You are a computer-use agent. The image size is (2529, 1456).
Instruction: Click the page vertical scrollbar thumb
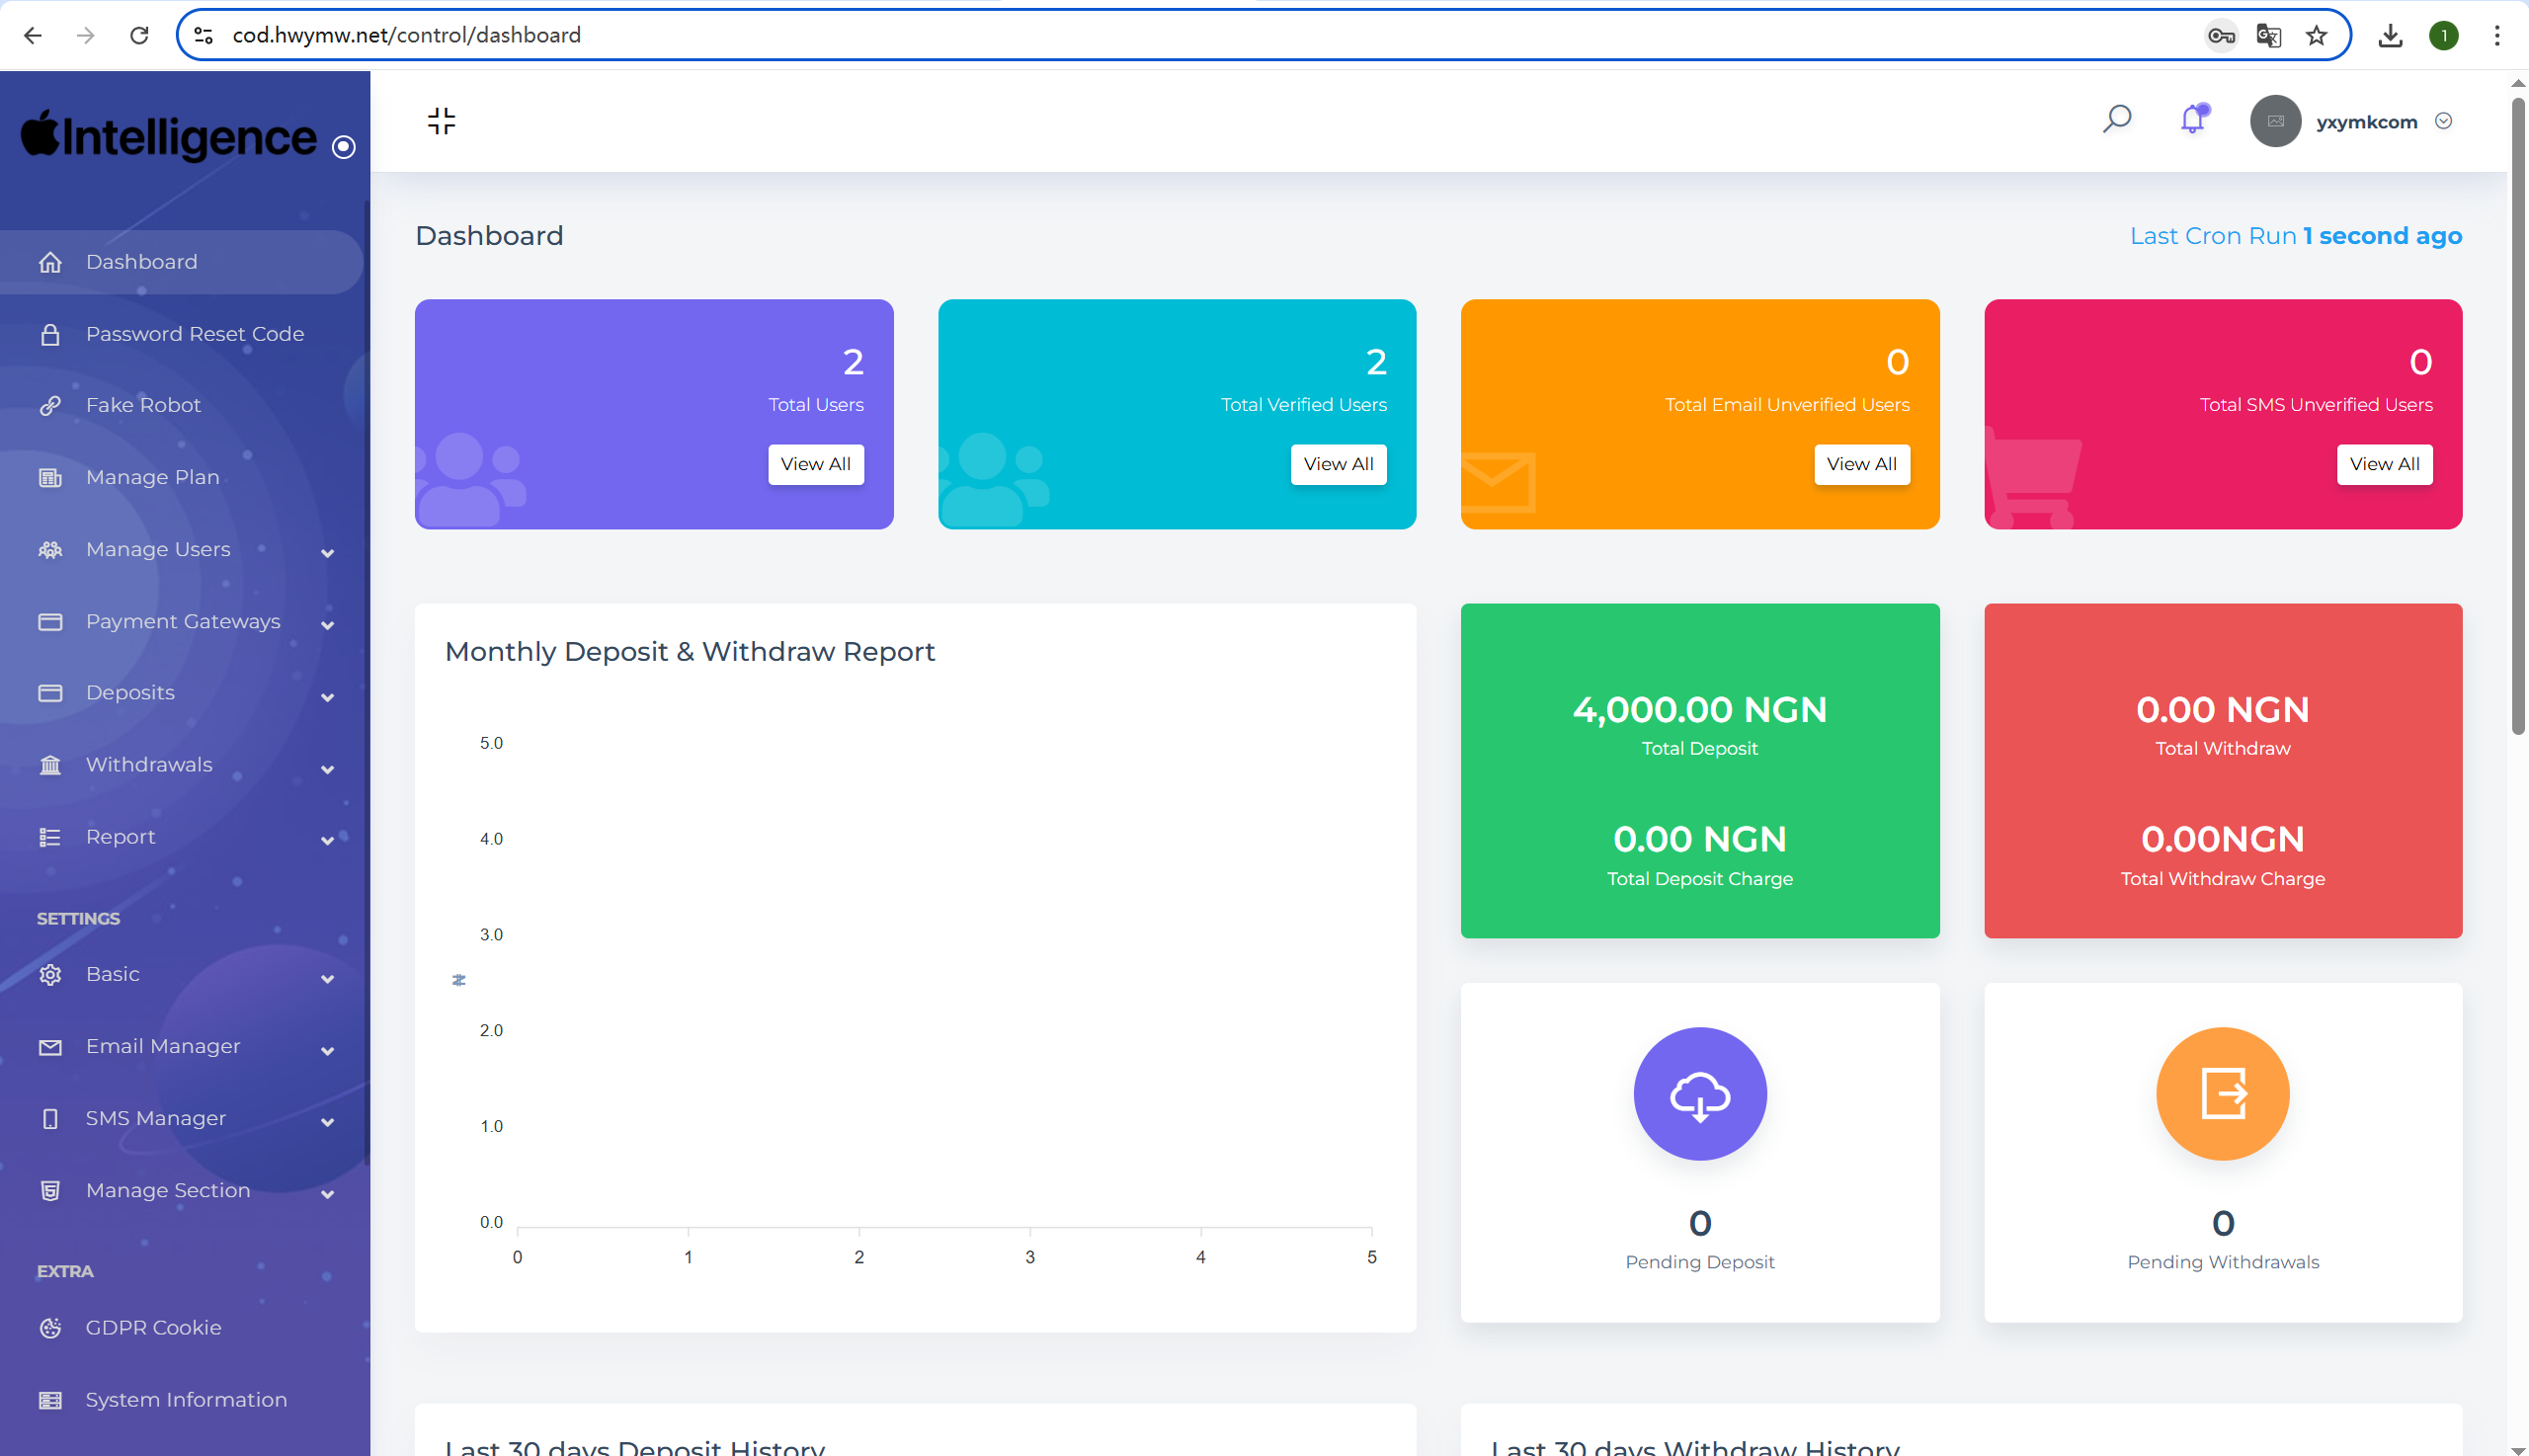[x=2517, y=415]
